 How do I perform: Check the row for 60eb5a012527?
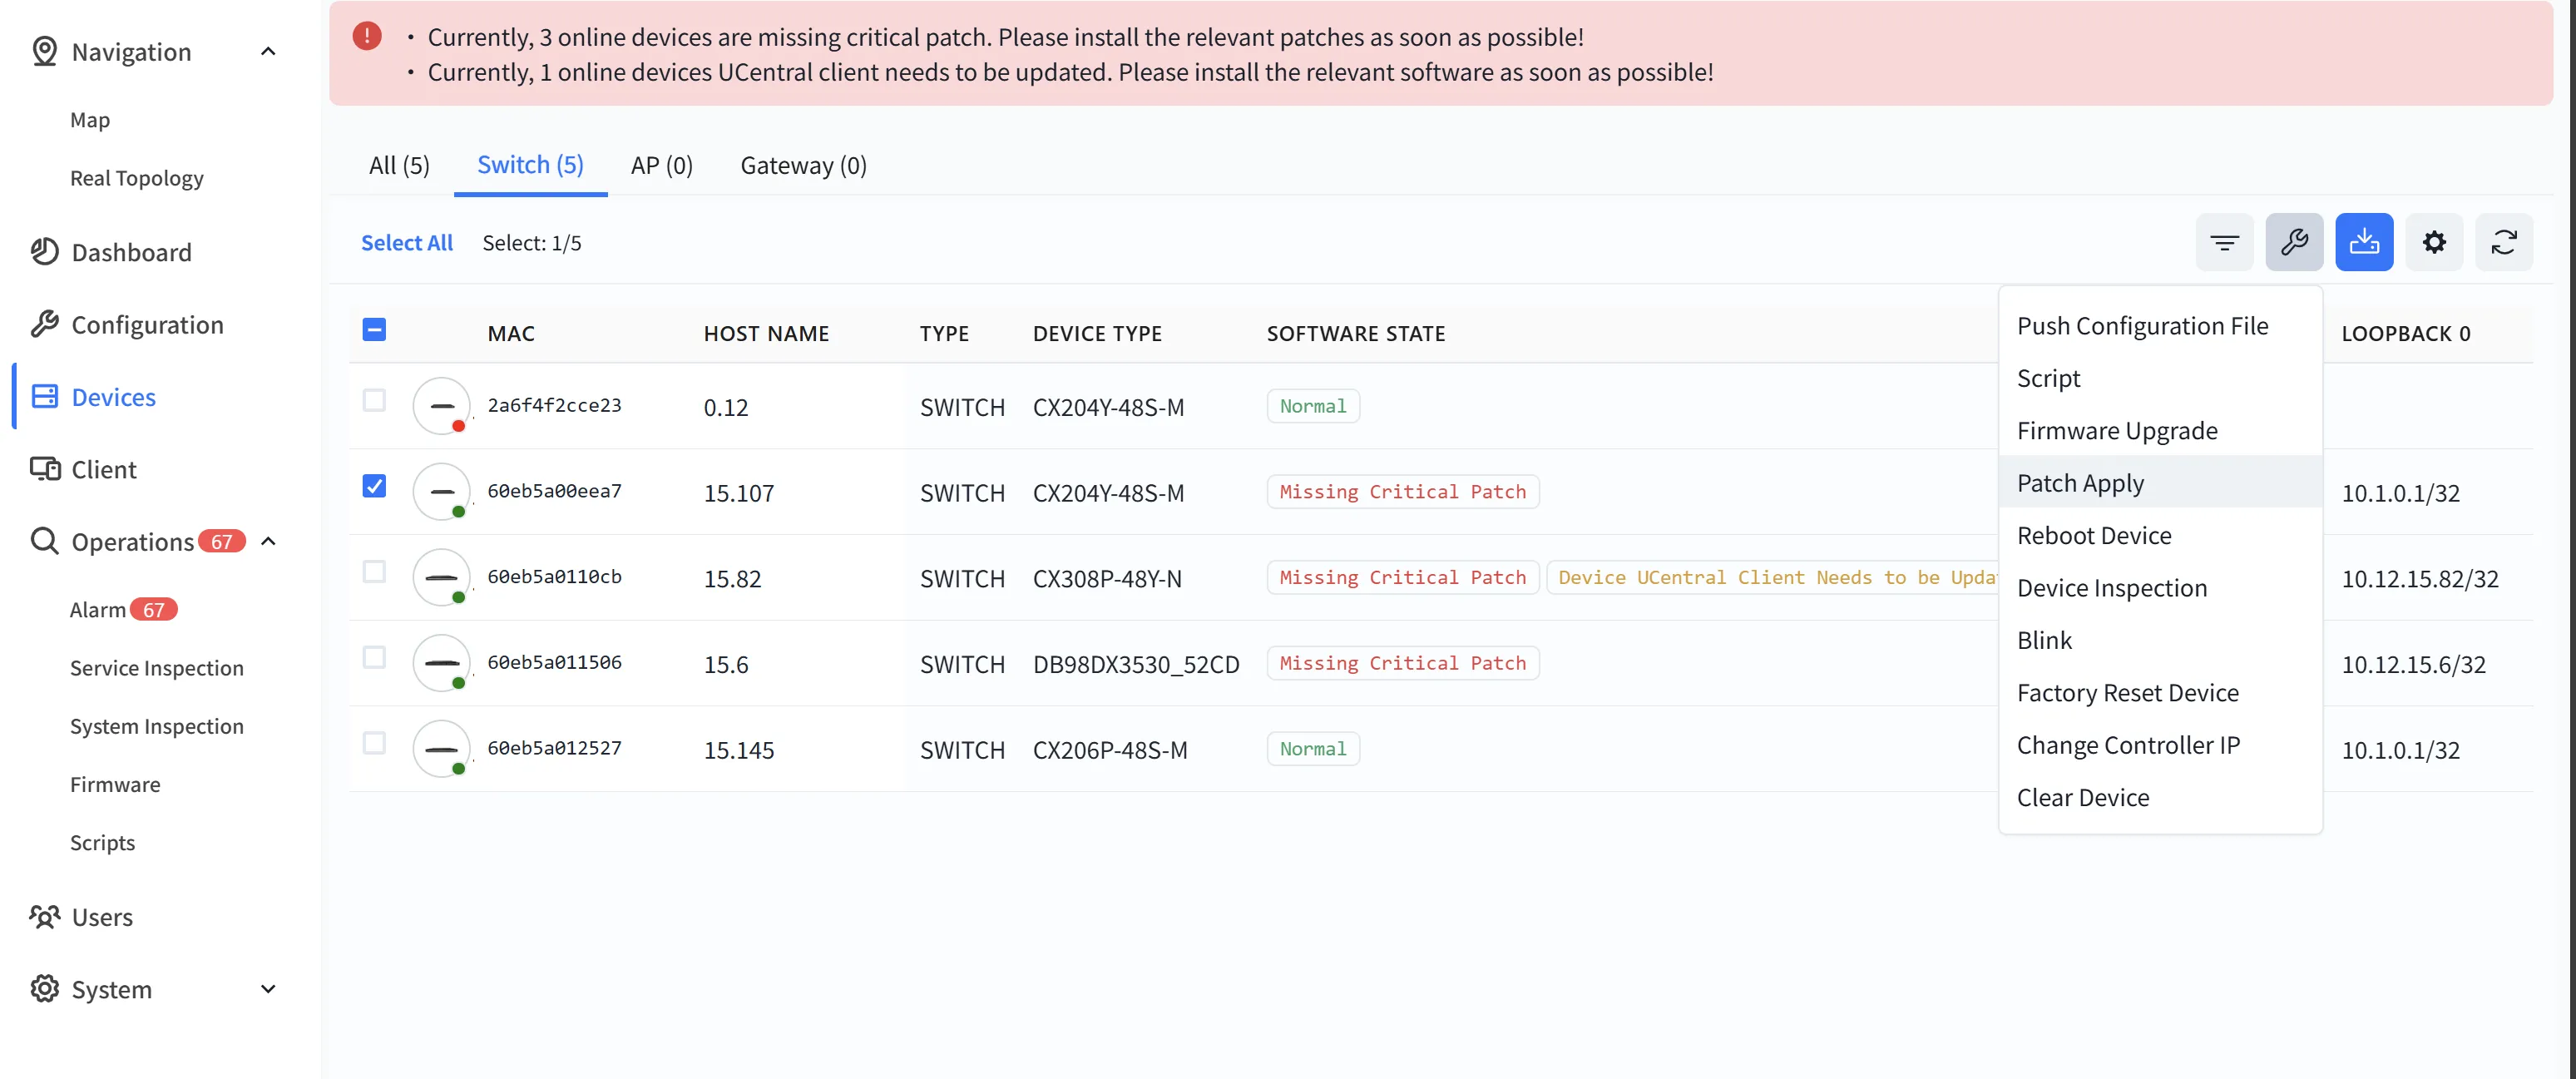[x=374, y=743]
